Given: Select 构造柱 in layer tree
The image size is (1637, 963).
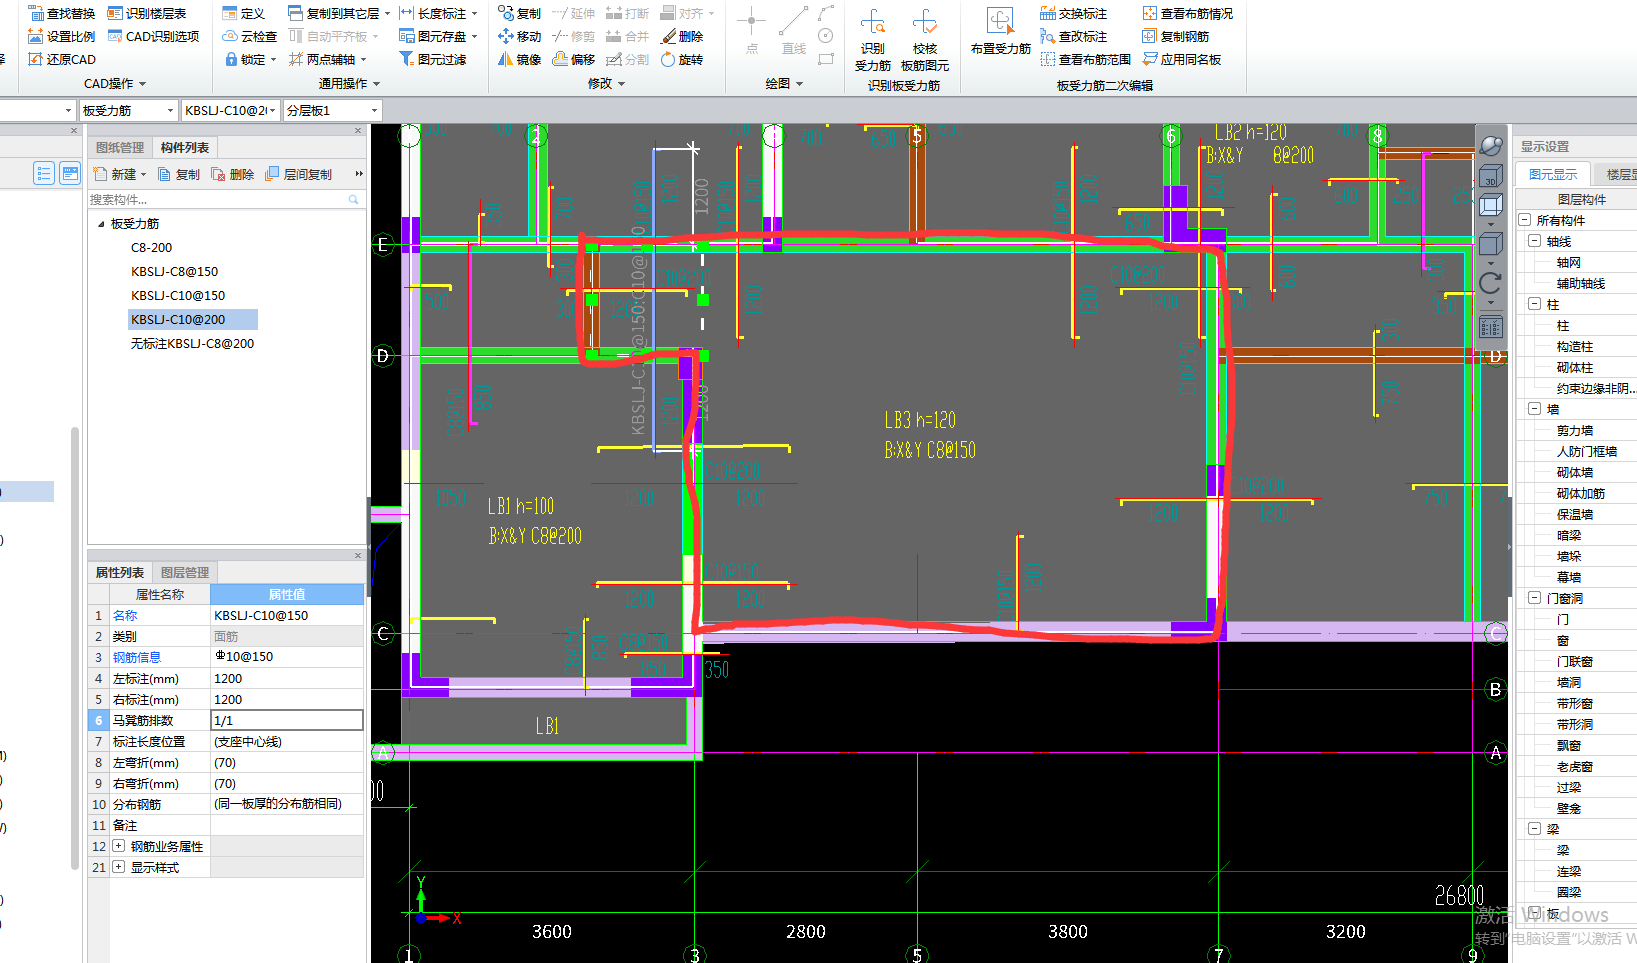Looking at the screenshot, I should coord(1575,346).
